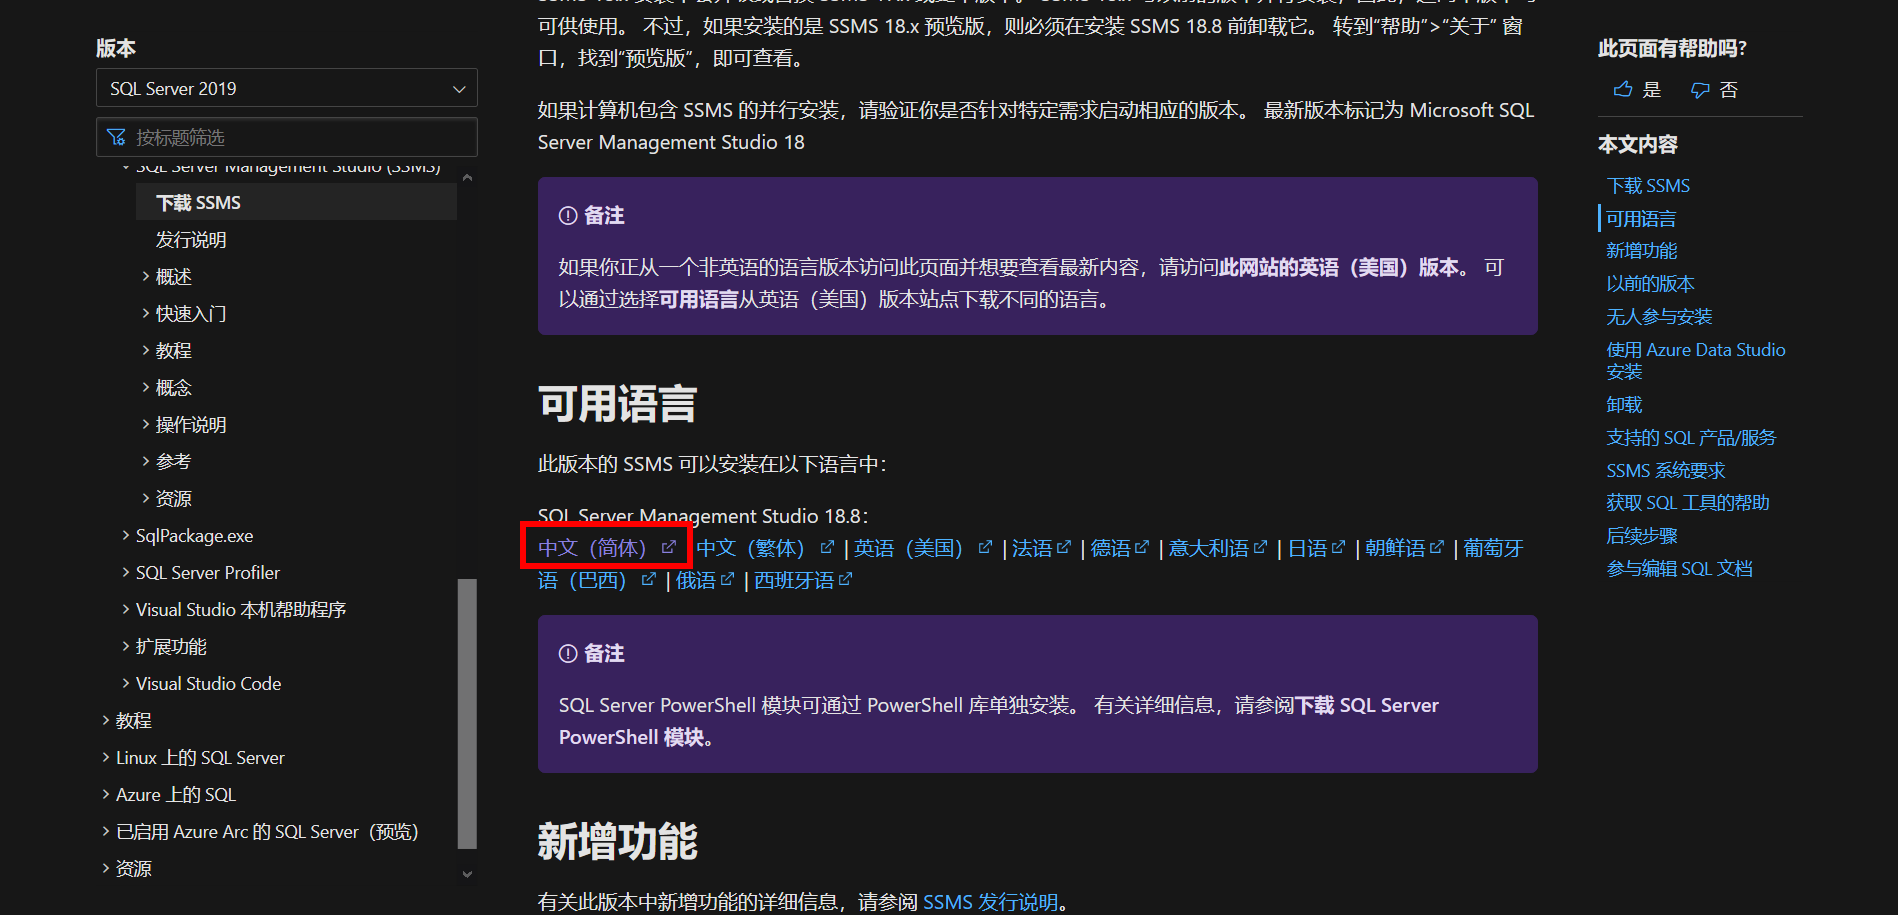This screenshot has height=915, width=1898.
Task: Jump to 新增功能 in 本文内容 list
Action: pos(1641,250)
